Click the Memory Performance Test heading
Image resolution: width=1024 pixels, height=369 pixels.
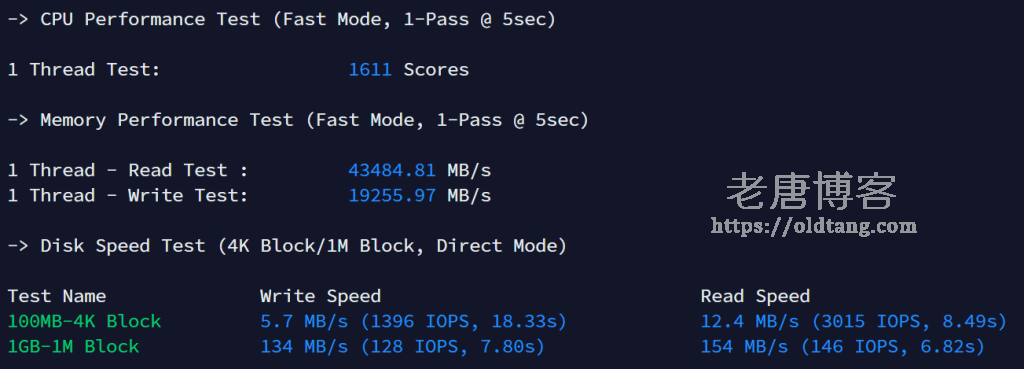pos(298,120)
